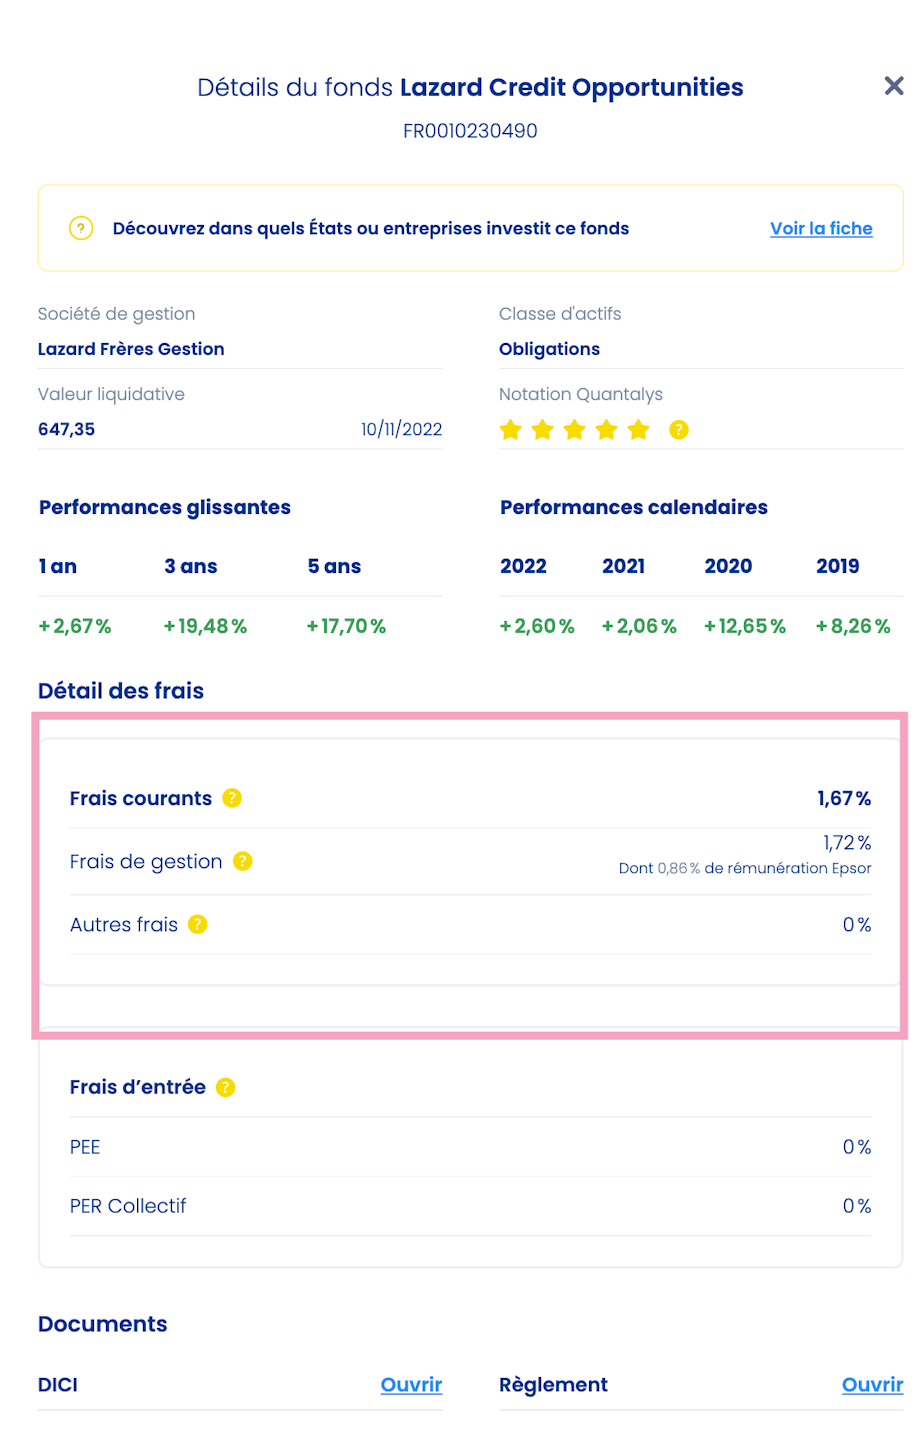Open the Frais courants help tooltip

(231, 798)
